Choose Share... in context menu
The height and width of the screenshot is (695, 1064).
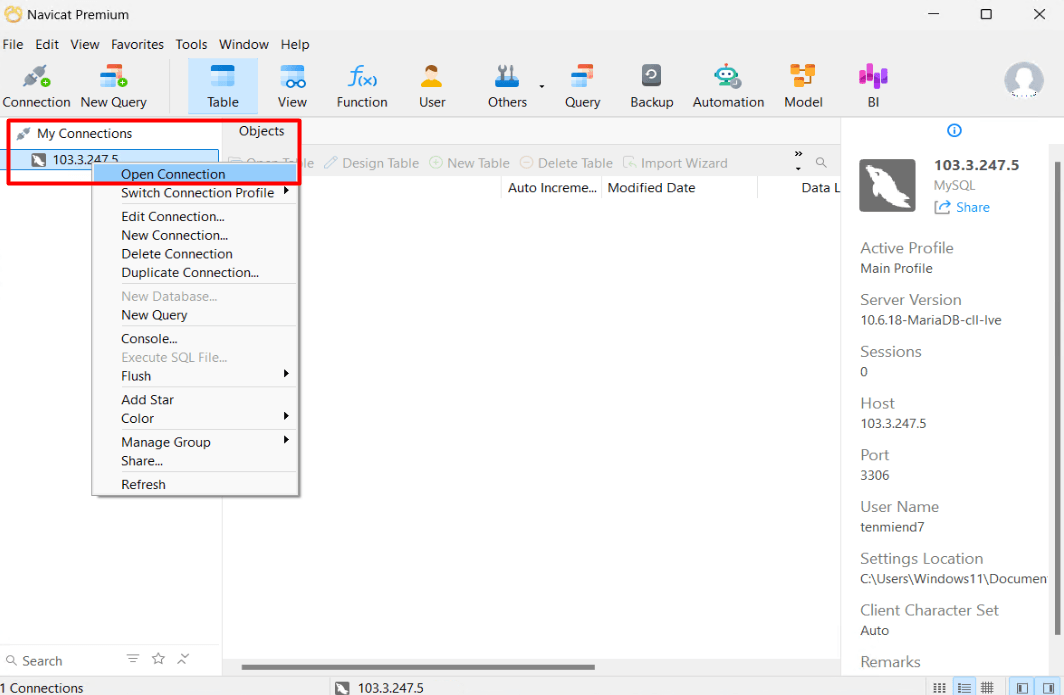click(195, 461)
